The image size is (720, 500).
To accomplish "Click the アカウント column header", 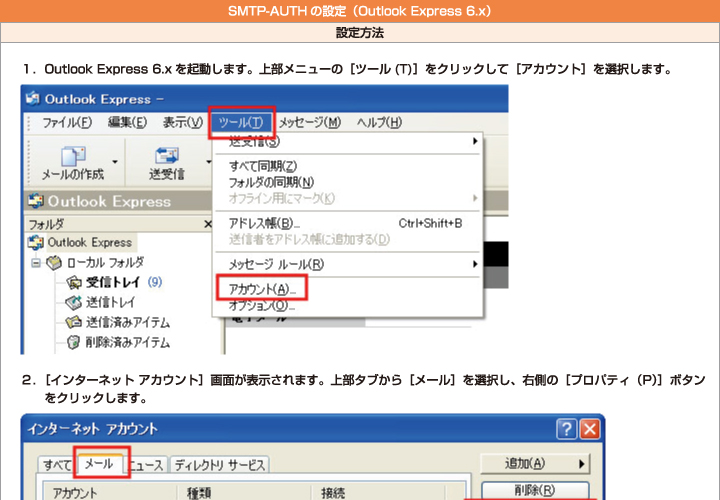I will coord(110,493).
